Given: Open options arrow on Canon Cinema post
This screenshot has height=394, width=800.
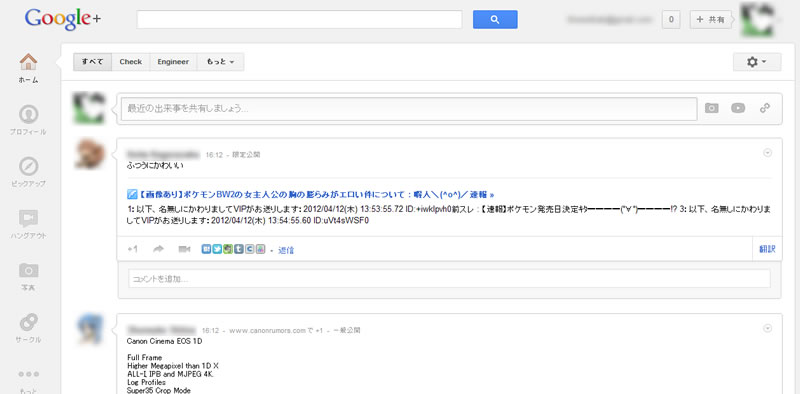Looking at the screenshot, I should pyautogui.click(x=767, y=328).
